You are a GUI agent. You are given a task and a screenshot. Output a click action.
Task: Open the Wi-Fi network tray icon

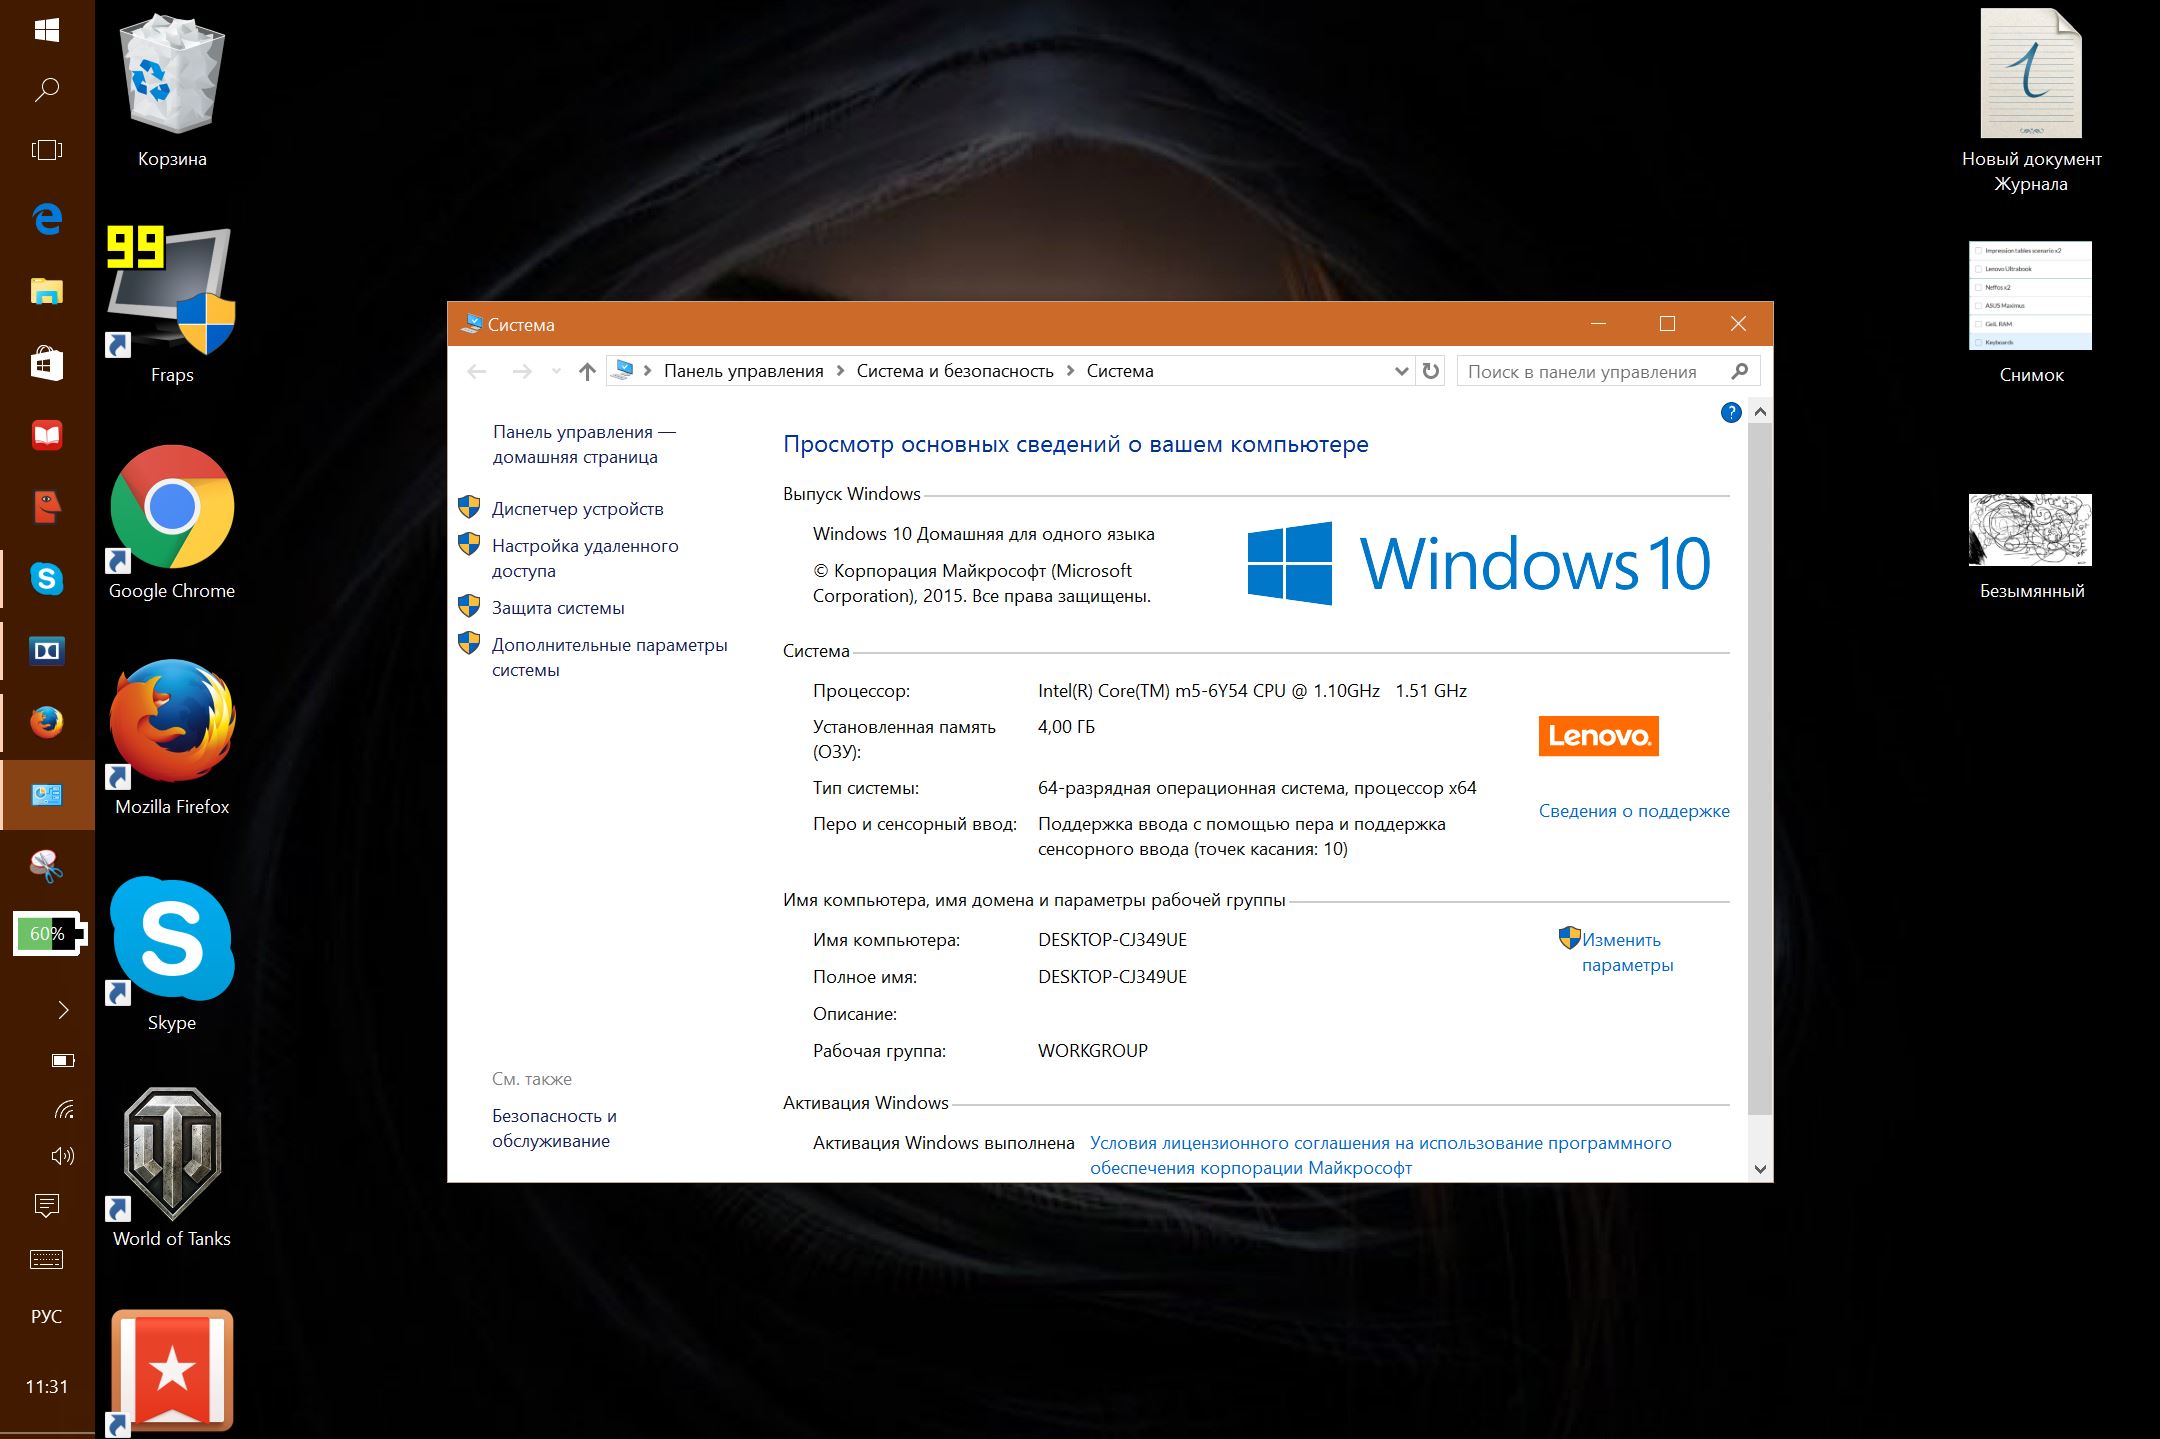point(63,1109)
